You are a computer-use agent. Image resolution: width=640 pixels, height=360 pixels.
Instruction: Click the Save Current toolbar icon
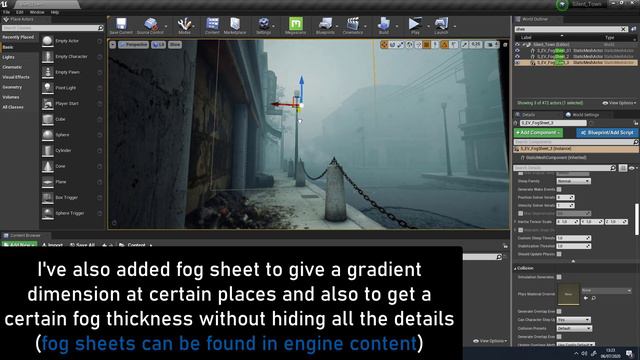[121, 24]
